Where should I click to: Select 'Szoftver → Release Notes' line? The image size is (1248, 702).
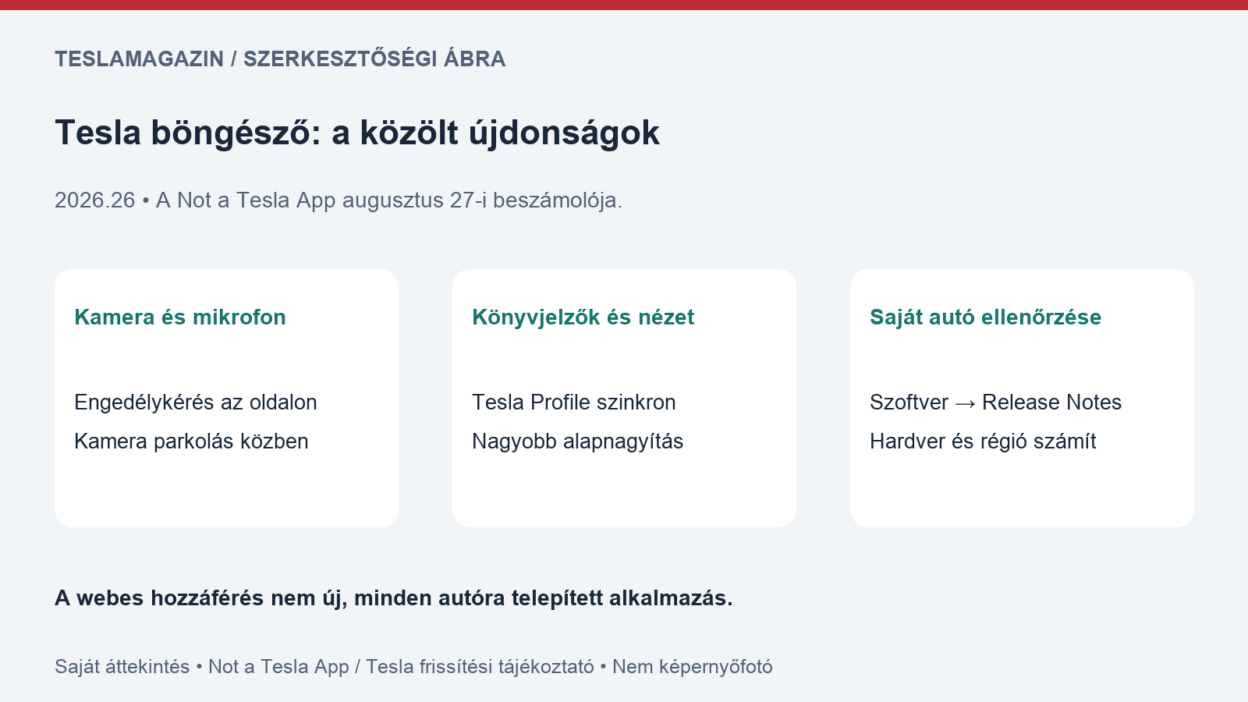[996, 402]
